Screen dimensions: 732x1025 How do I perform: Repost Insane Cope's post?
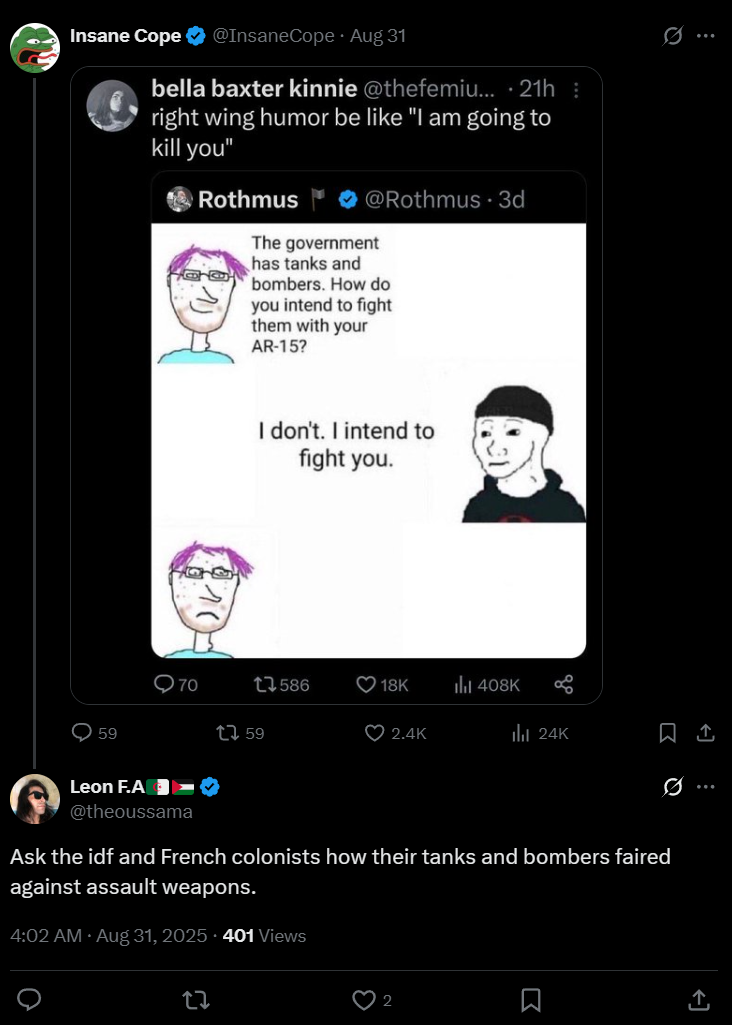pos(227,733)
